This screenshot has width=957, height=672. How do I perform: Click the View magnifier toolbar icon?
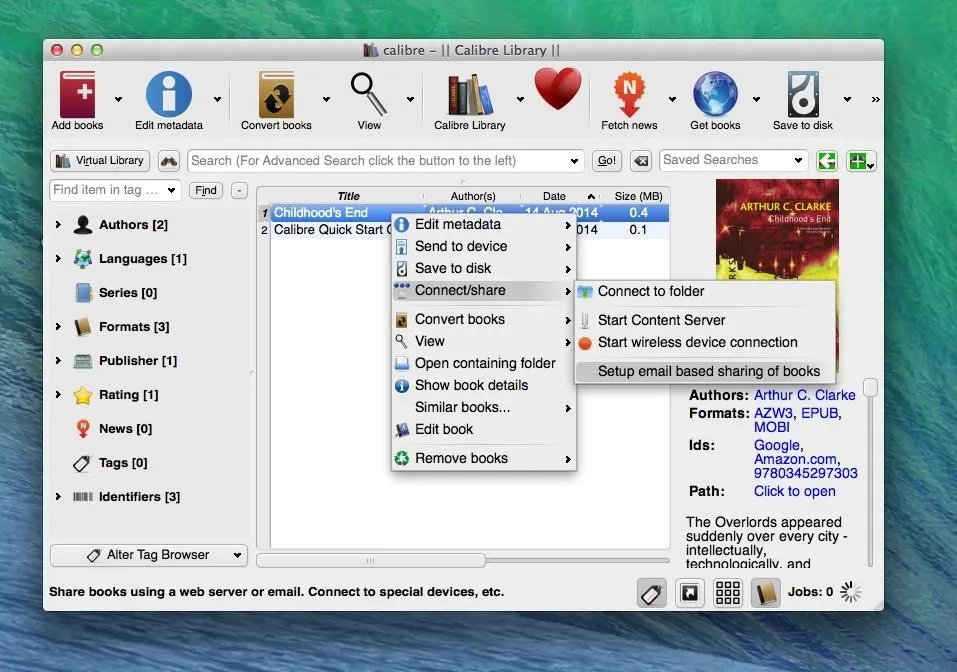coord(368,94)
